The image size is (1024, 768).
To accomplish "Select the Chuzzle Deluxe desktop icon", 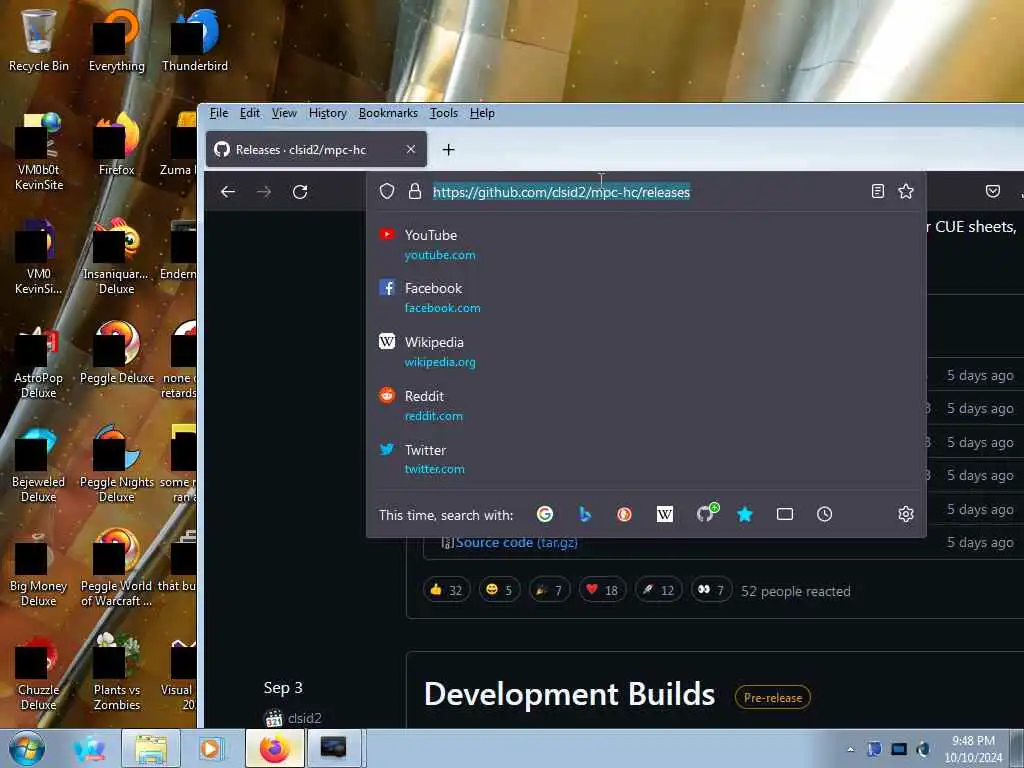I will pyautogui.click(x=39, y=672).
